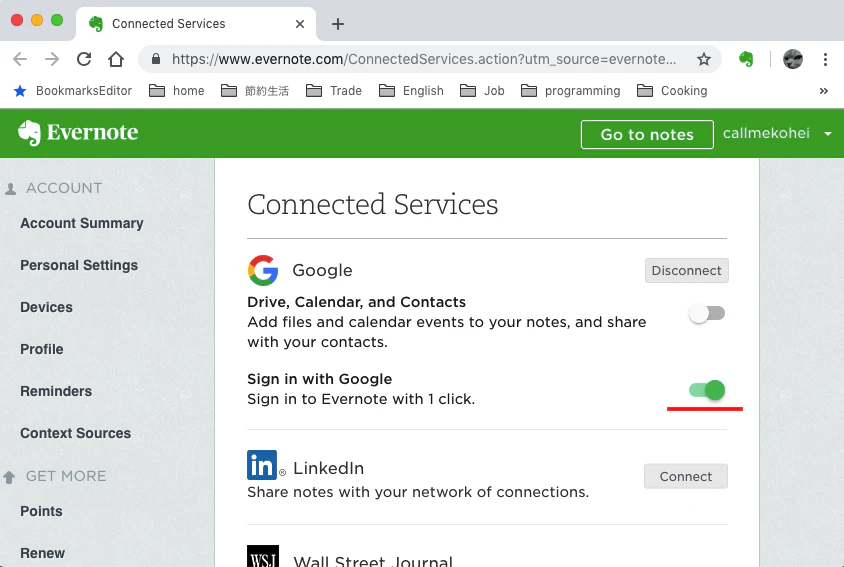Open the English bookmarks folder
The height and width of the screenshot is (567, 844).
[411, 91]
